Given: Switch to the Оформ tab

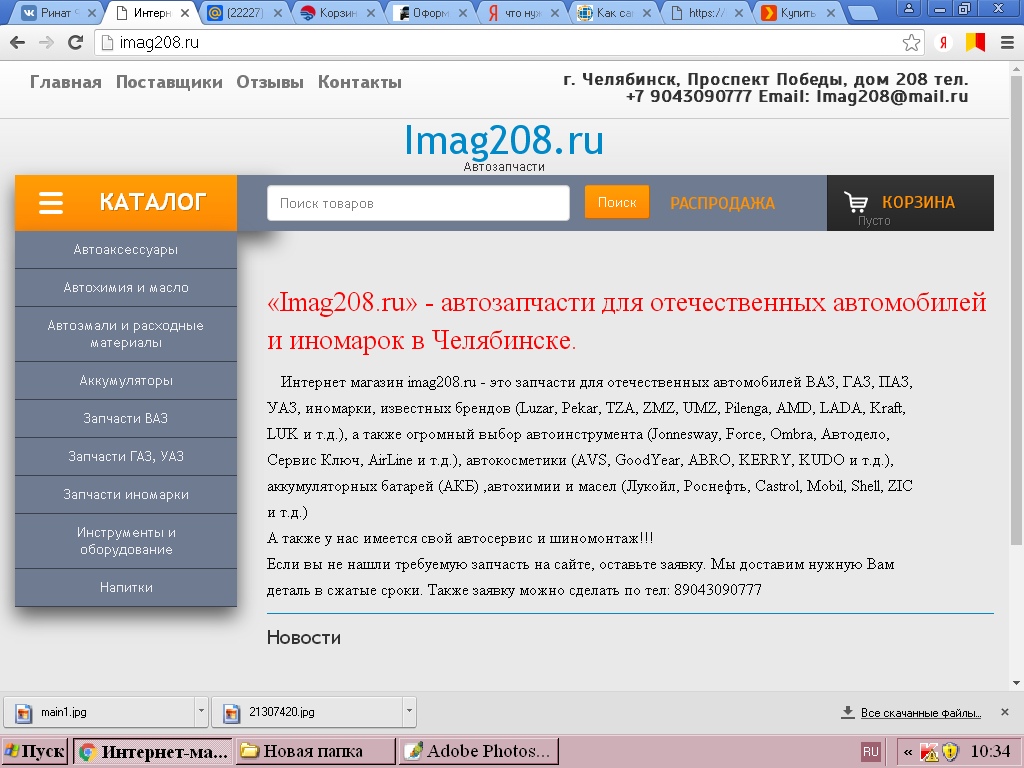Looking at the screenshot, I should pyautogui.click(x=431, y=12).
